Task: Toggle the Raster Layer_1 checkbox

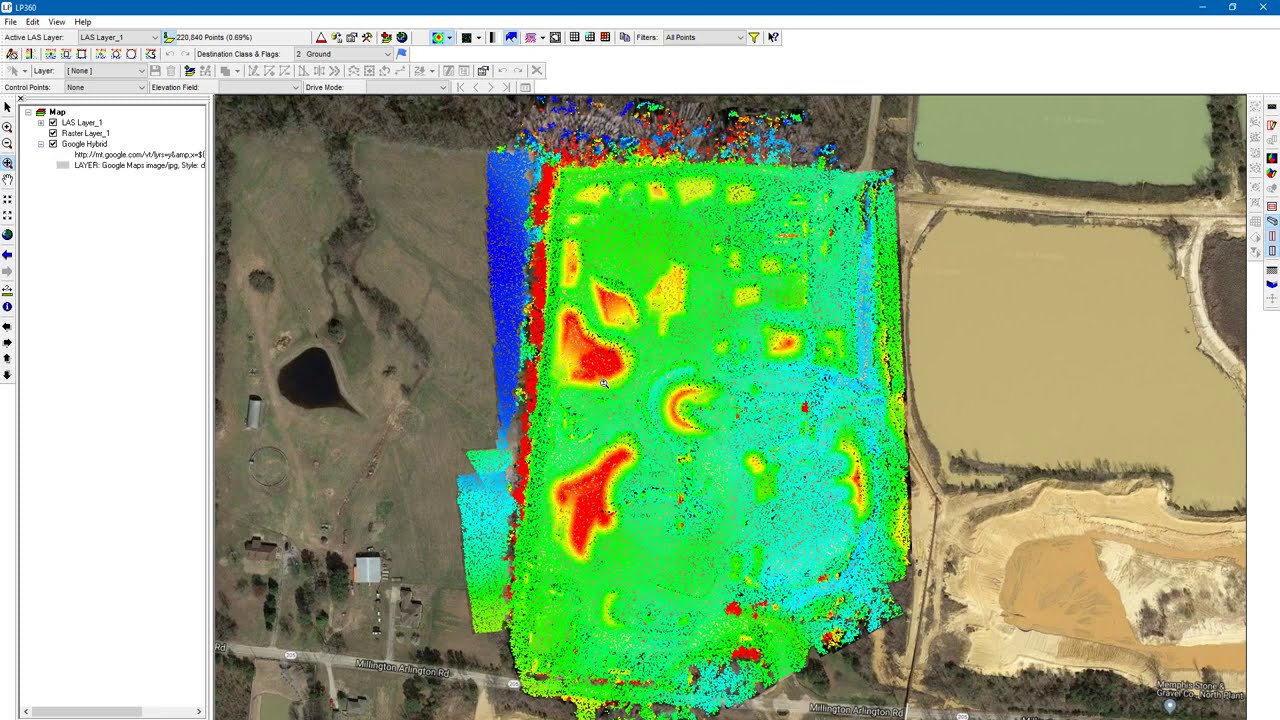Action: tap(53, 133)
